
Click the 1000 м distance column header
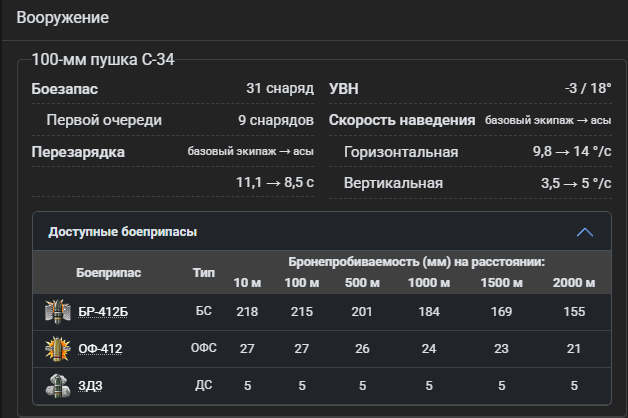(429, 283)
